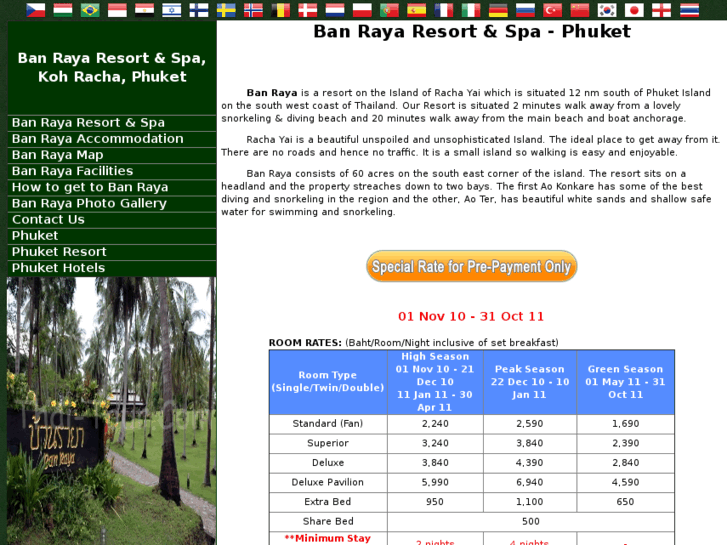Select the Italian flag language icon
Viewport: 727px width, 545px height.
tap(471, 10)
